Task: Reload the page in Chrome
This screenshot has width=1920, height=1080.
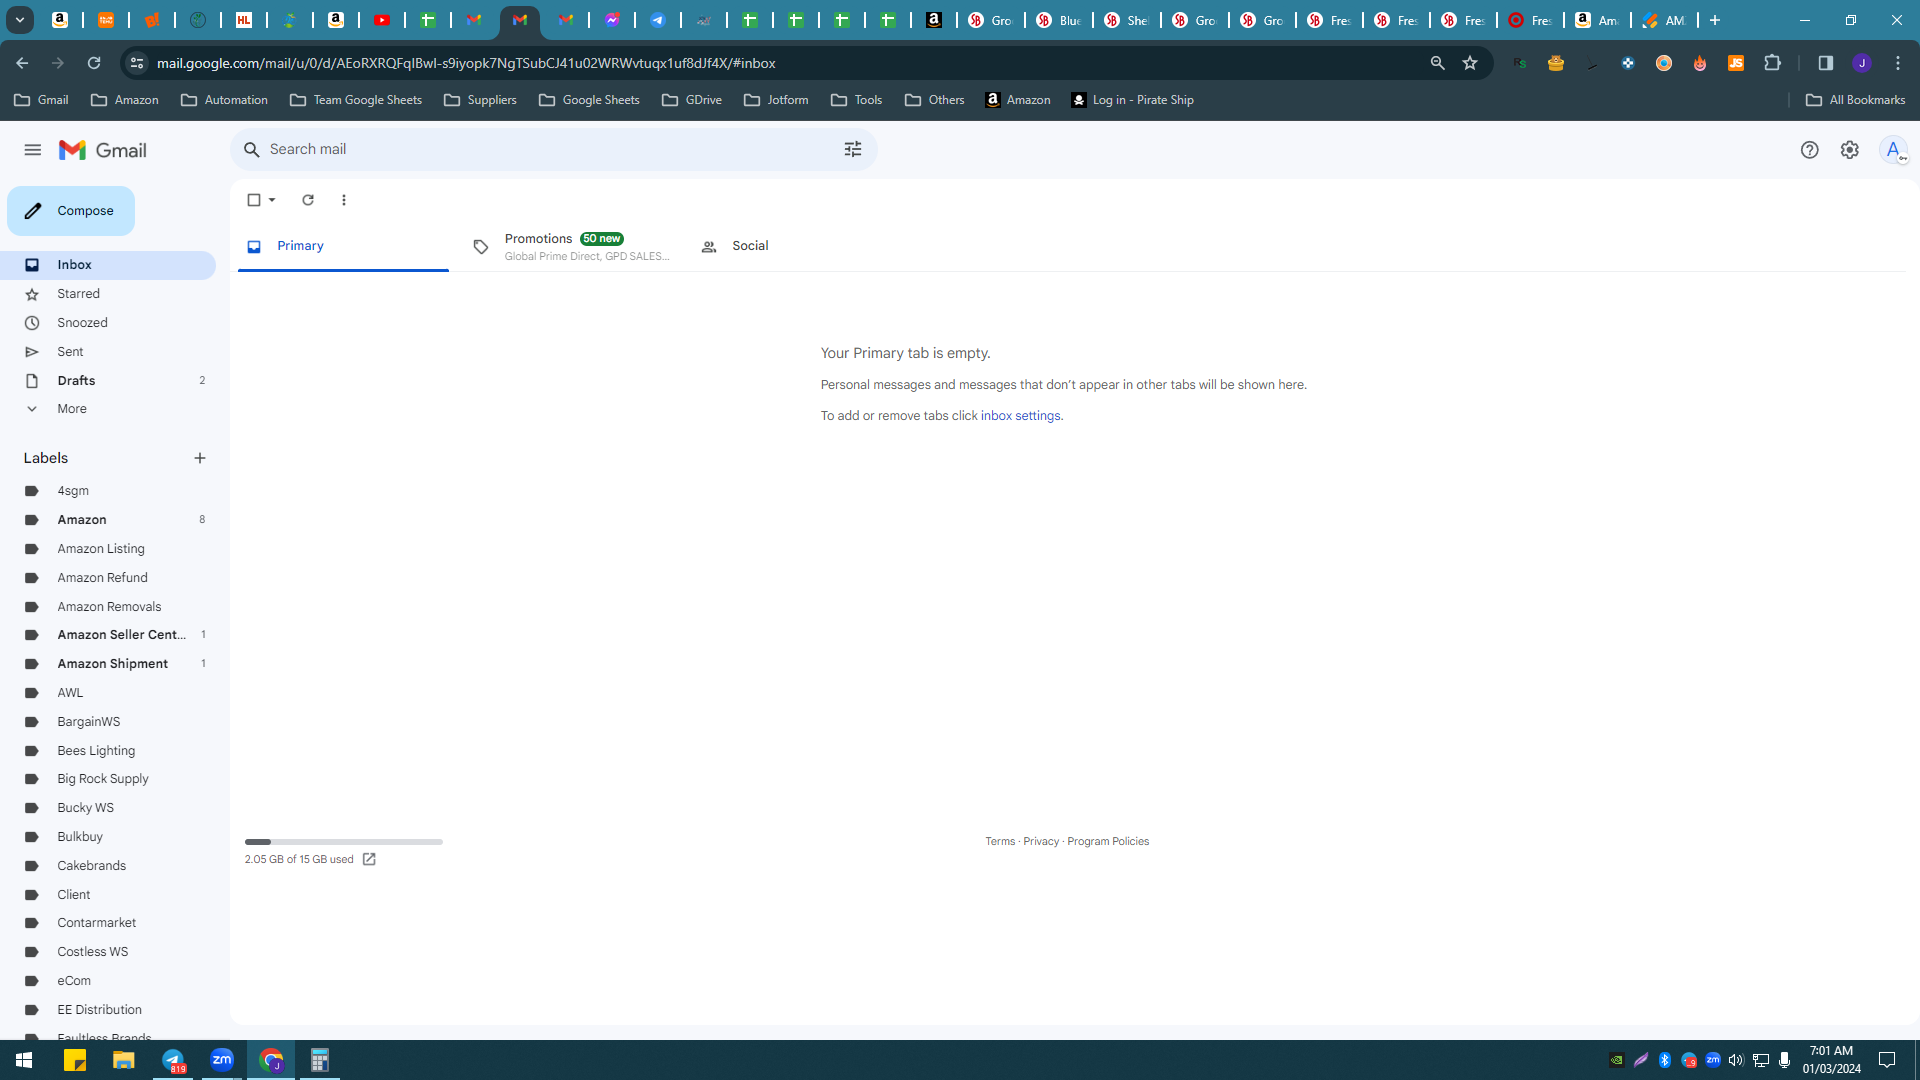Action: point(94,63)
